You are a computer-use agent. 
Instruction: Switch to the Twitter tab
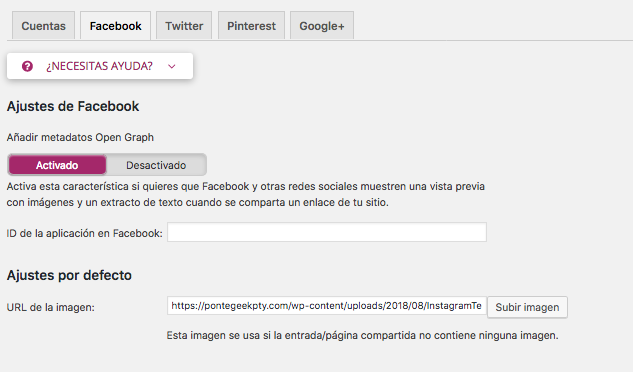tap(184, 25)
